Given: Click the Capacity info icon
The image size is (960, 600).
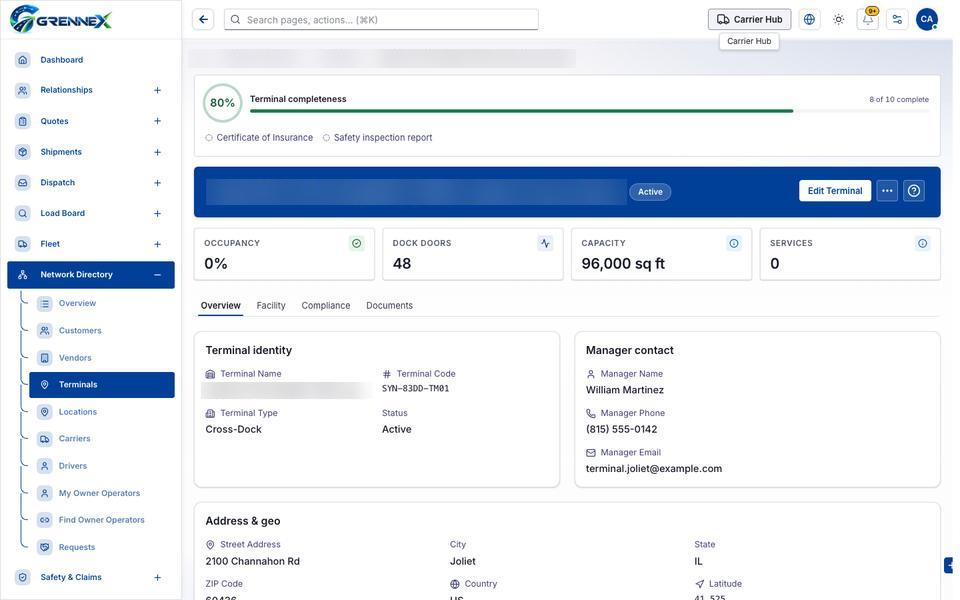Looking at the screenshot, I should tap(733, 244).
